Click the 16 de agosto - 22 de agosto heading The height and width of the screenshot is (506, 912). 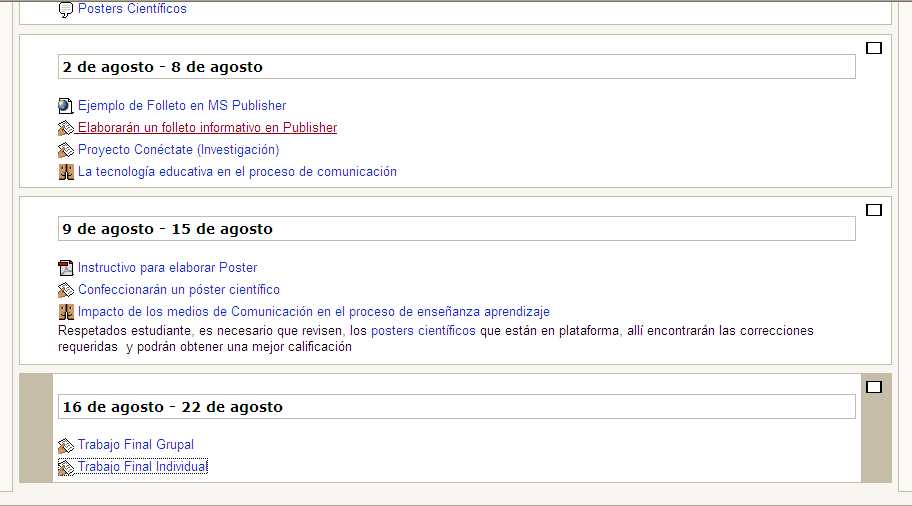(172, 407)
